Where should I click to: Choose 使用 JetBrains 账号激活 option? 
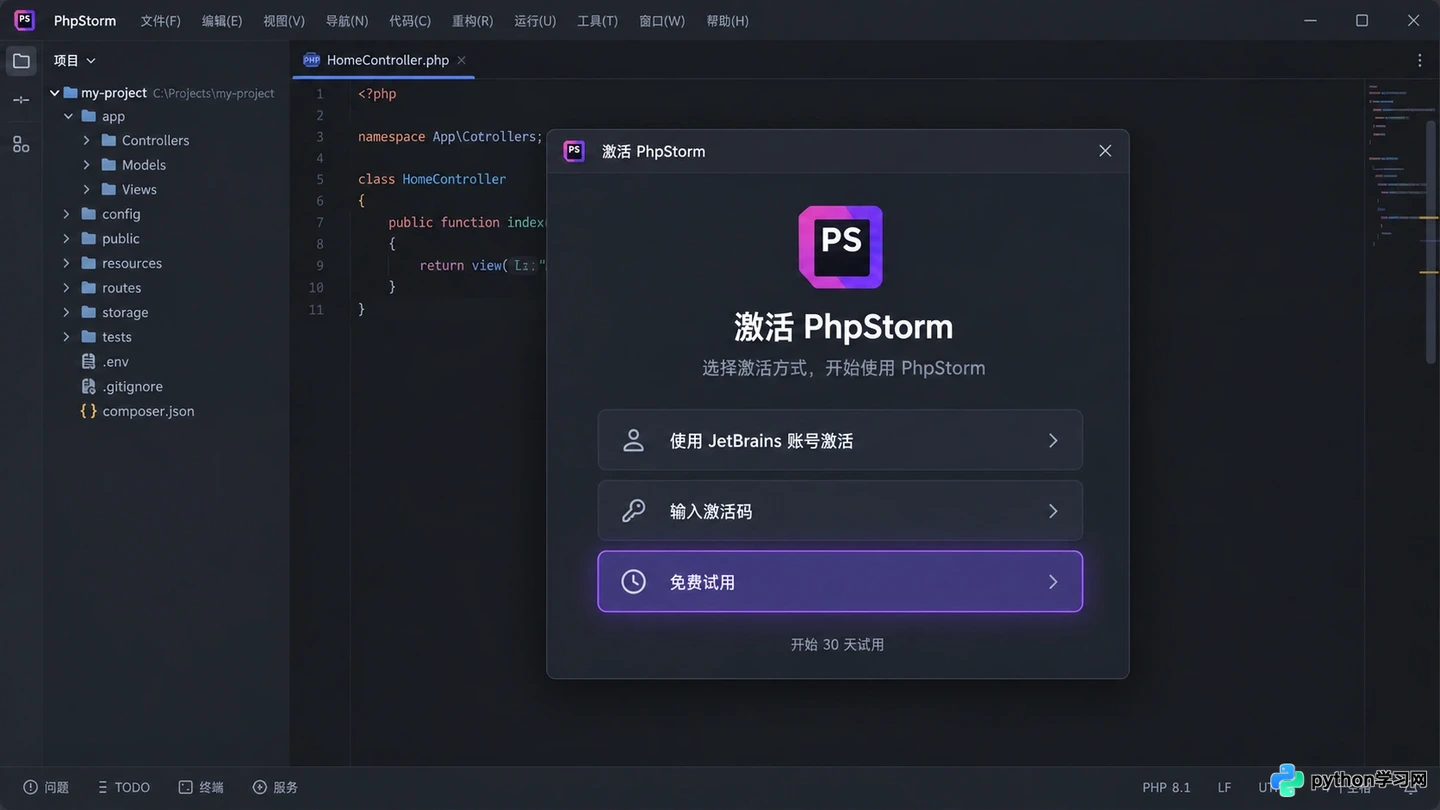click(840, 440)
